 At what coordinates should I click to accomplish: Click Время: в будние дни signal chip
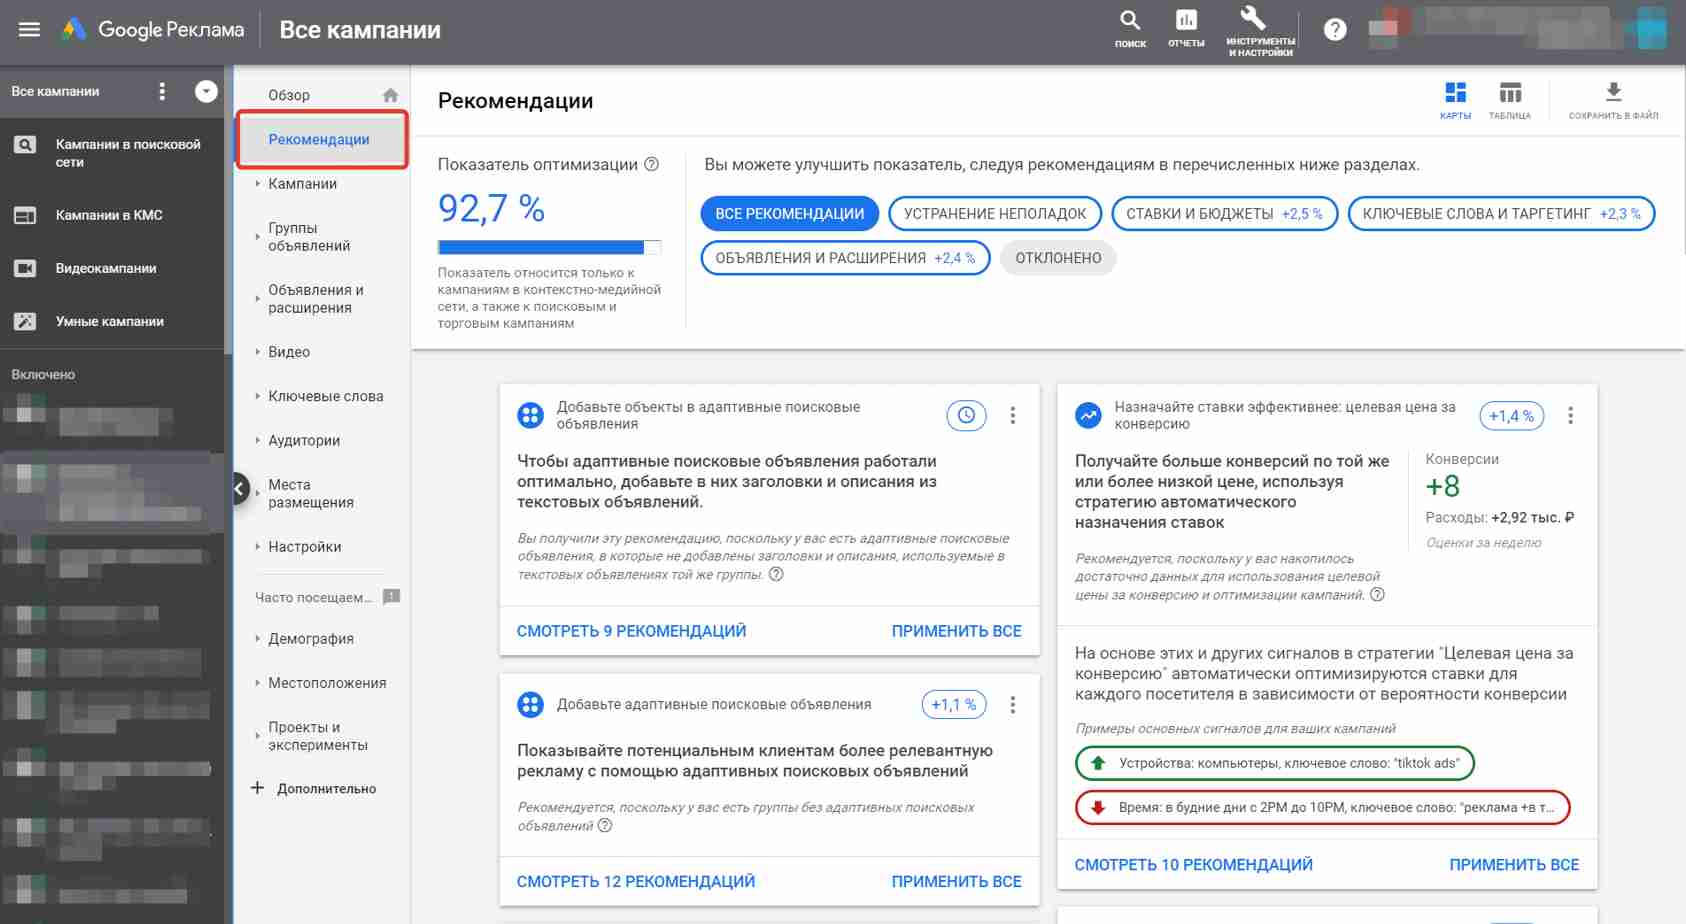point(1322,807)
